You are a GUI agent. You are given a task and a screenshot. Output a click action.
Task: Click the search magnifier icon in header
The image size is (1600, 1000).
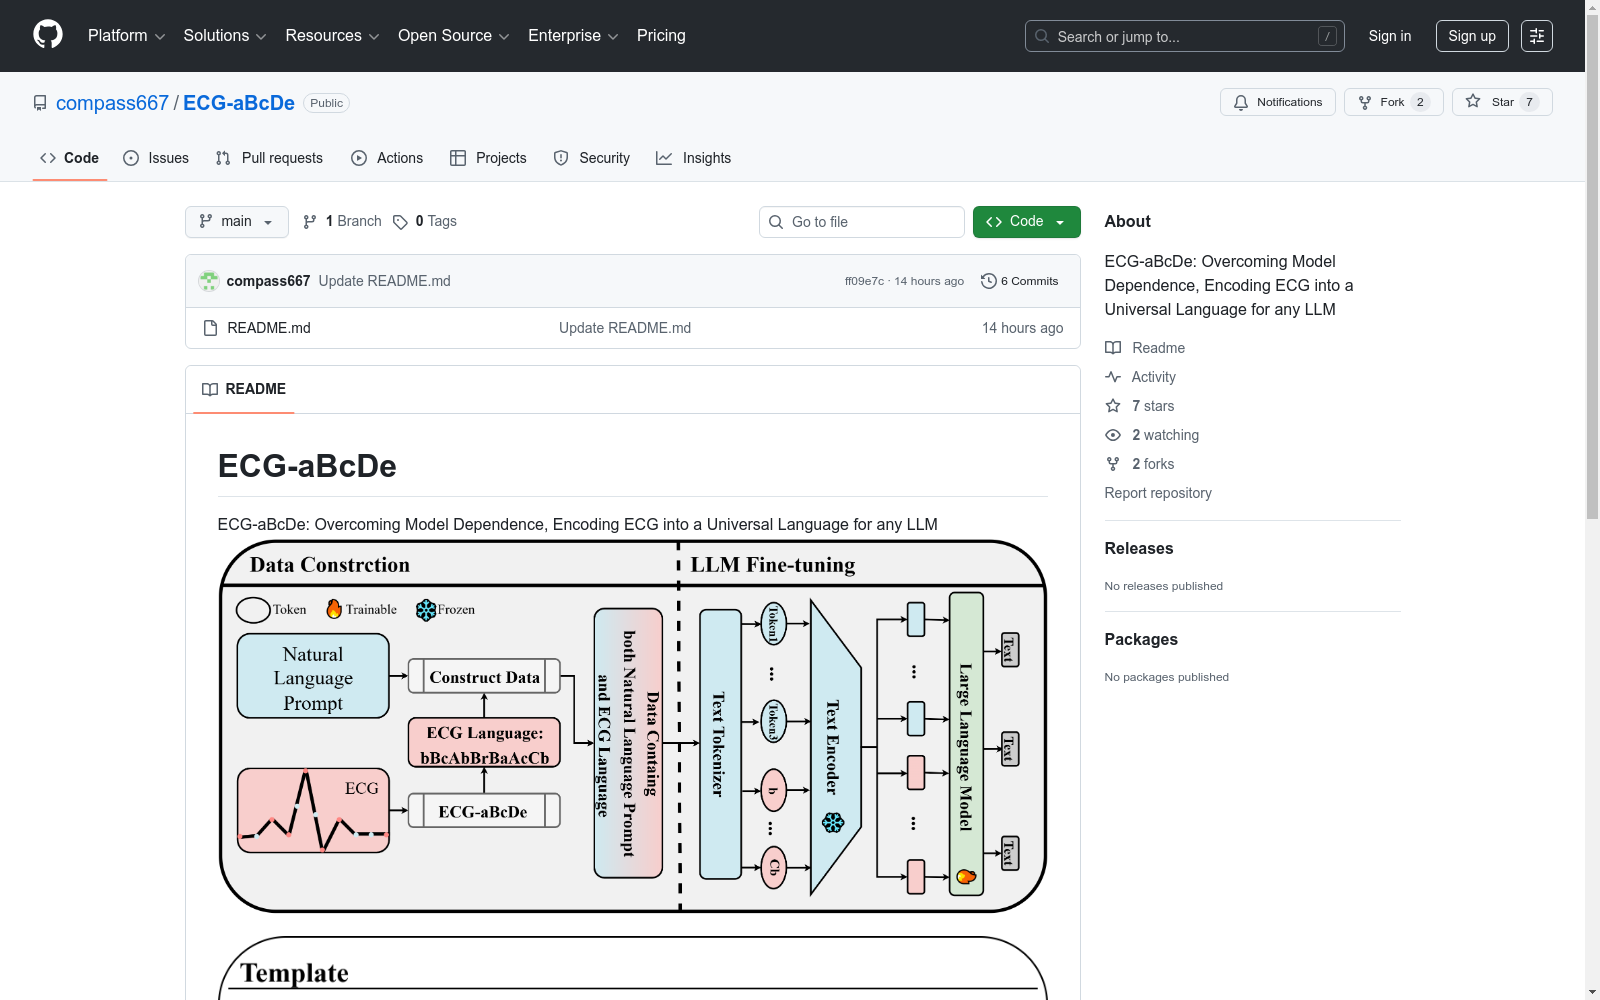coord(1042,36)
